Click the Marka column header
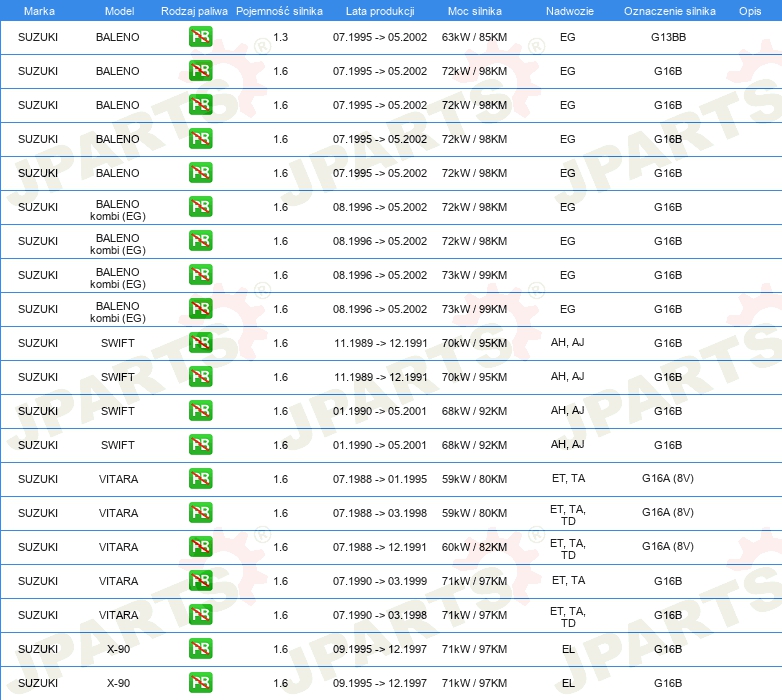Screen dimensions: 782x700 pos(39,11)
